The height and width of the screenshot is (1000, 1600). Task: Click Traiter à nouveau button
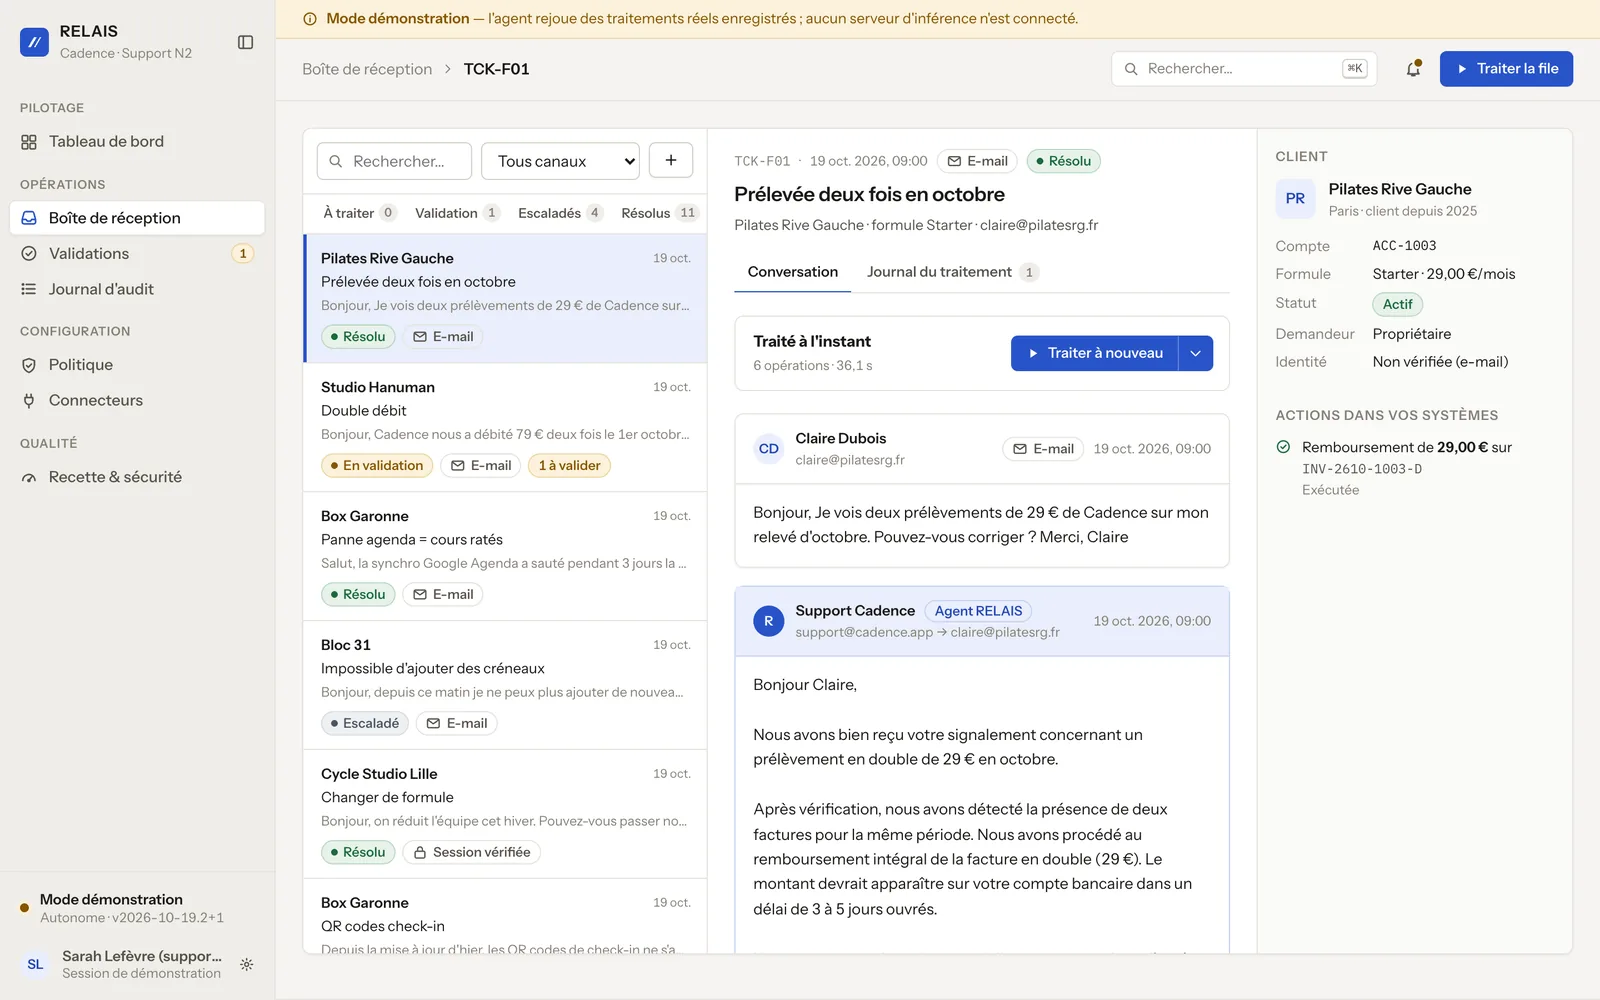[x=1095, y=353]
